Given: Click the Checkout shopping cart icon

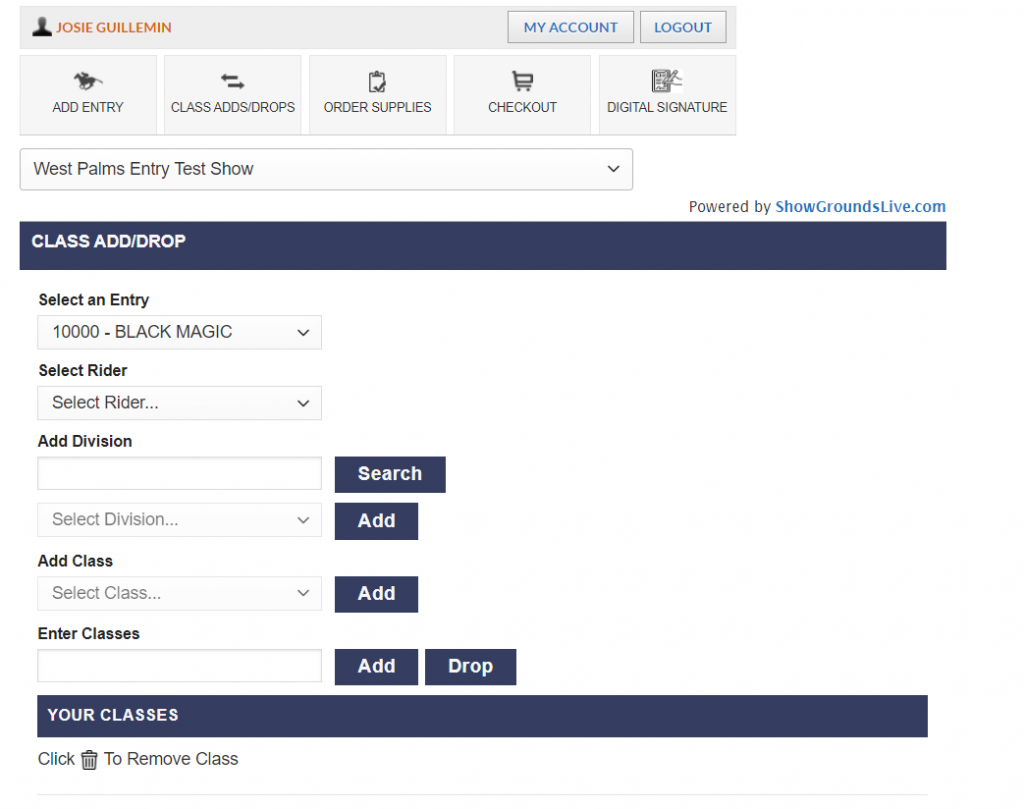Looking at the screenshot, I should click(x=522, y=79).
